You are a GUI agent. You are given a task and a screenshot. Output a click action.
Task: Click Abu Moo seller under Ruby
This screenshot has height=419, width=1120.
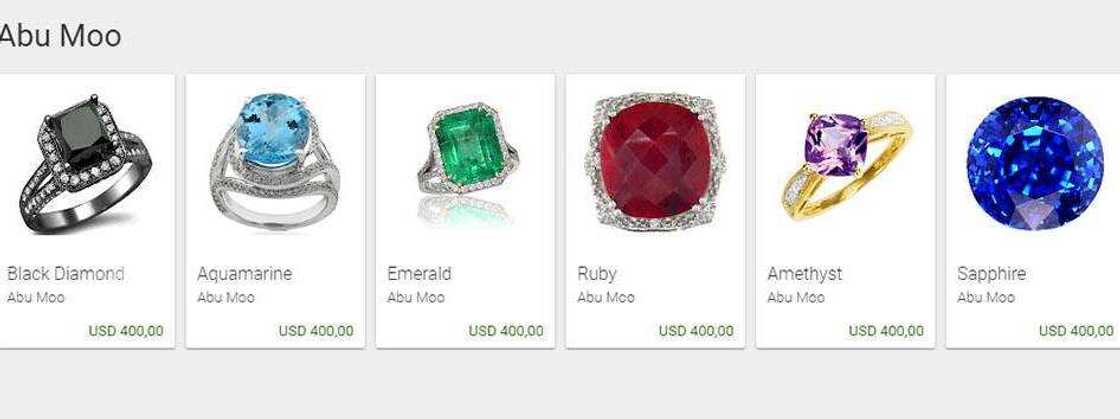(606, 298)
